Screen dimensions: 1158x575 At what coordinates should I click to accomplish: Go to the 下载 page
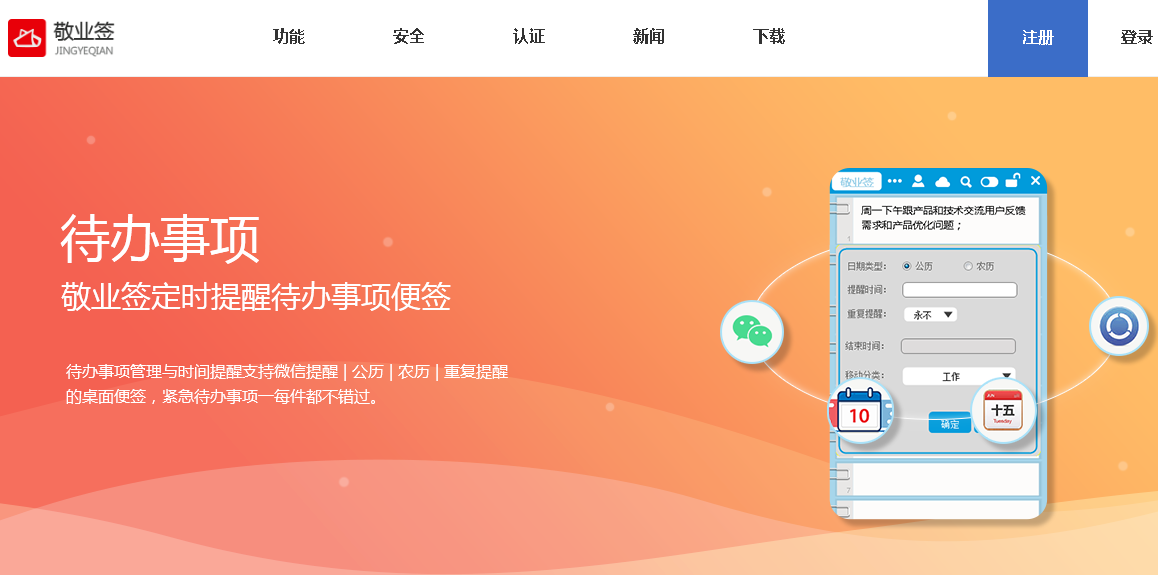pyautogui.click(x=769, y=37)
